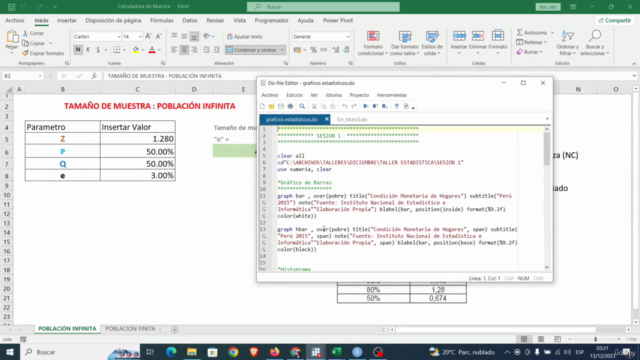The height and width of the screenshot is (360, 640).
Task: Open Formato condicional in Estilos group
Action: point(373,43)
